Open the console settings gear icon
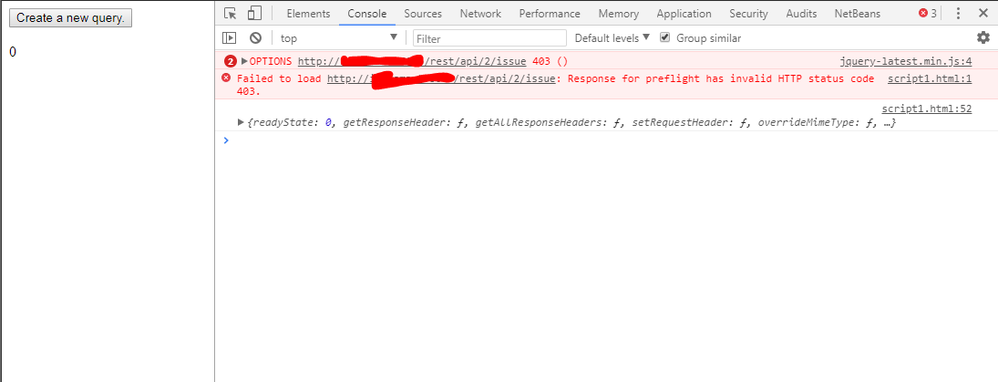 point(983,38)
